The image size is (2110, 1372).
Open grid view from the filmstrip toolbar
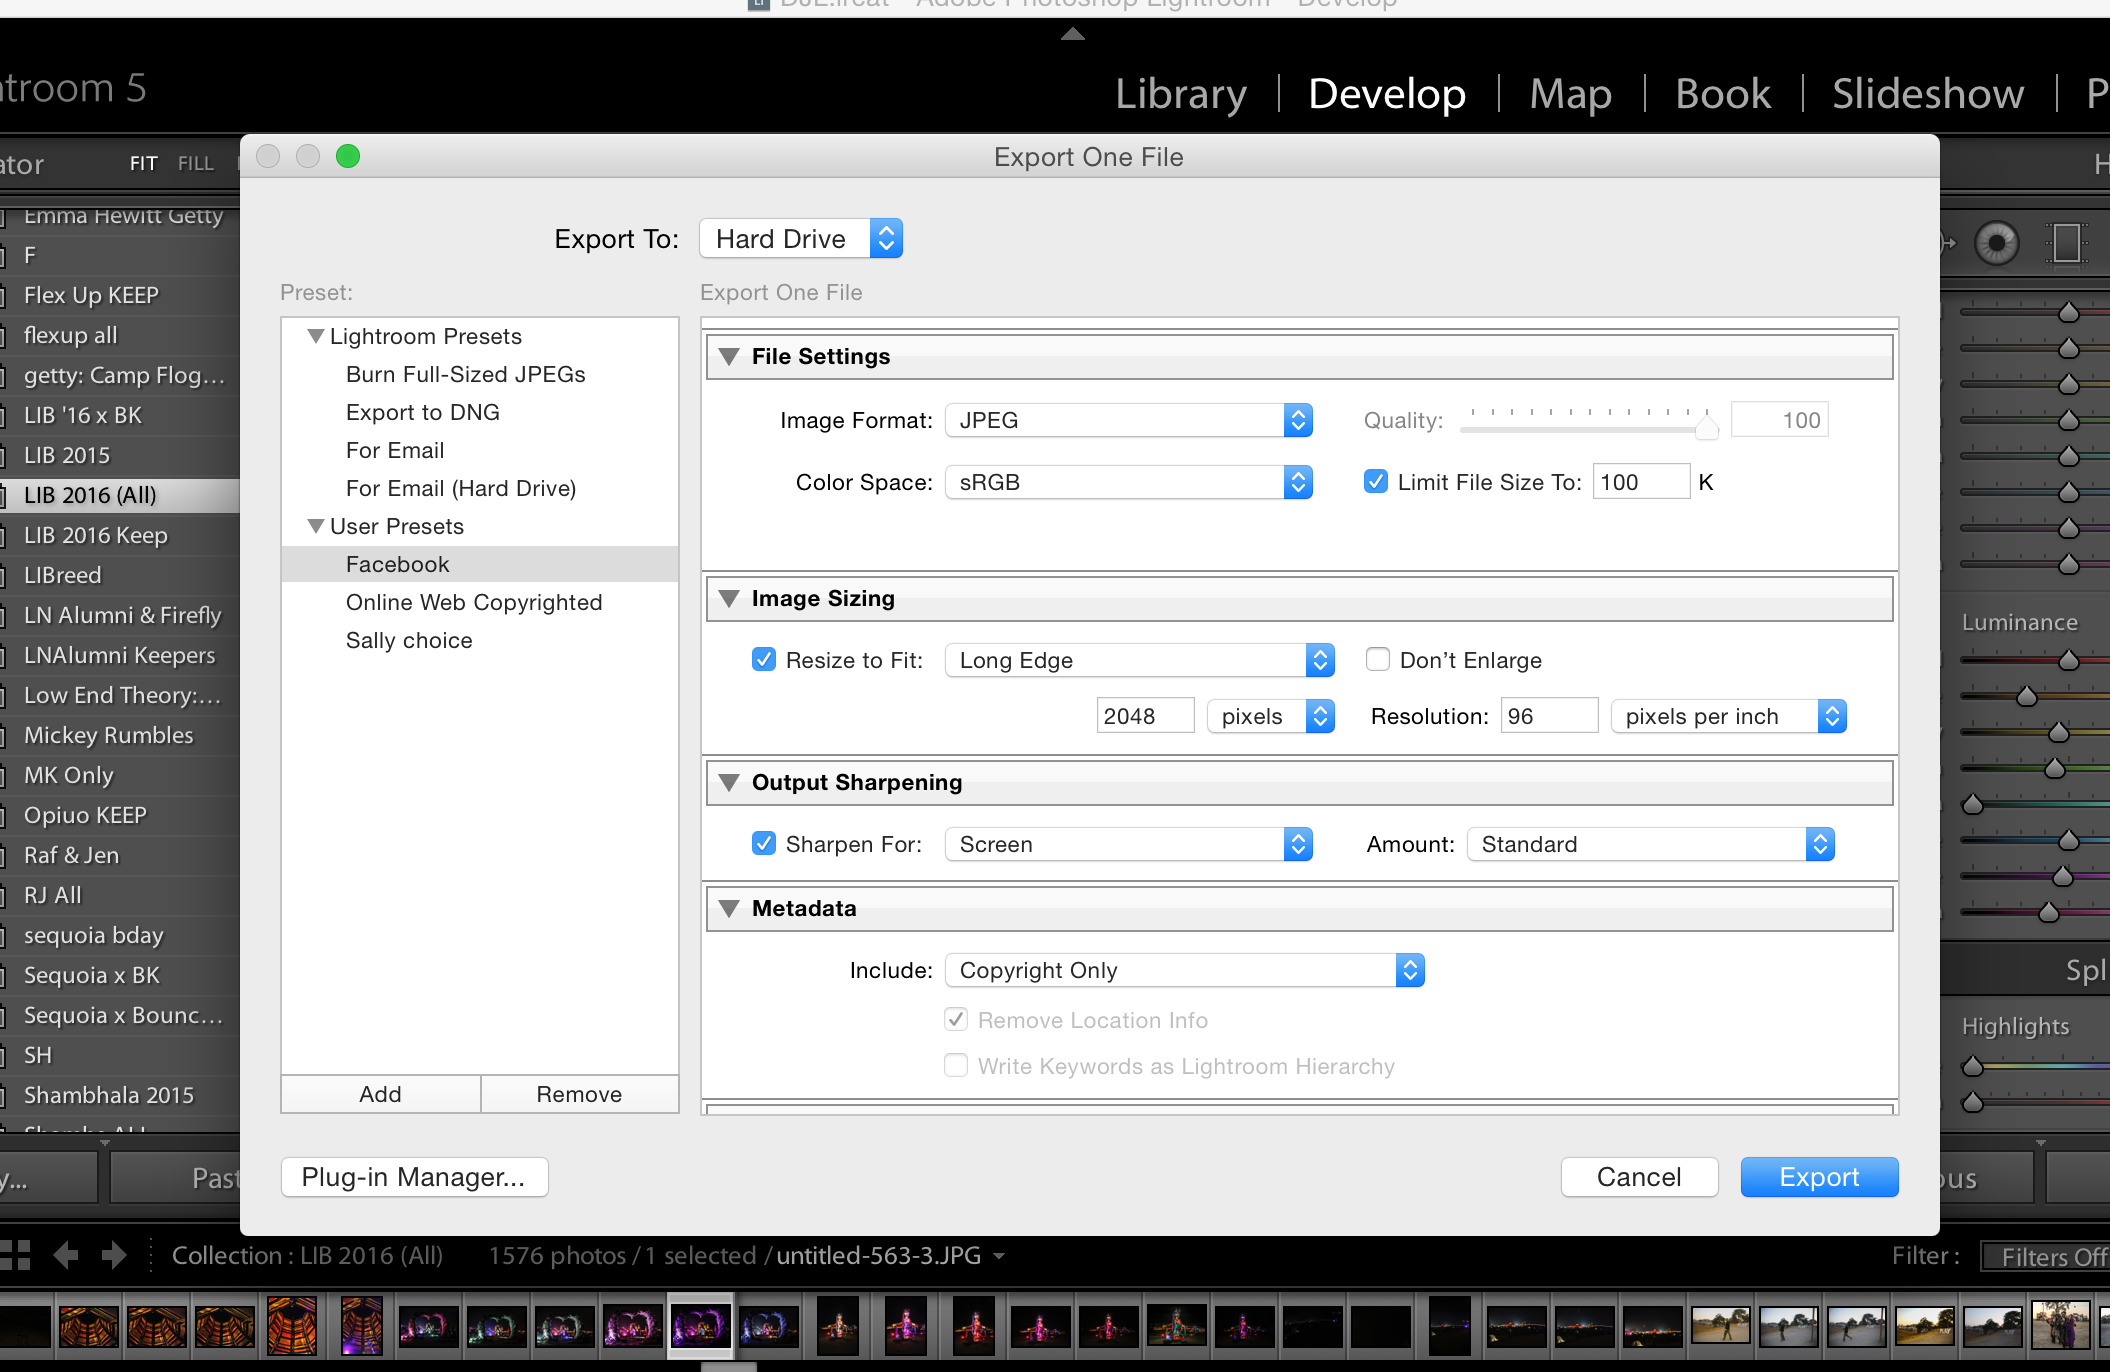pos(15,1253)
